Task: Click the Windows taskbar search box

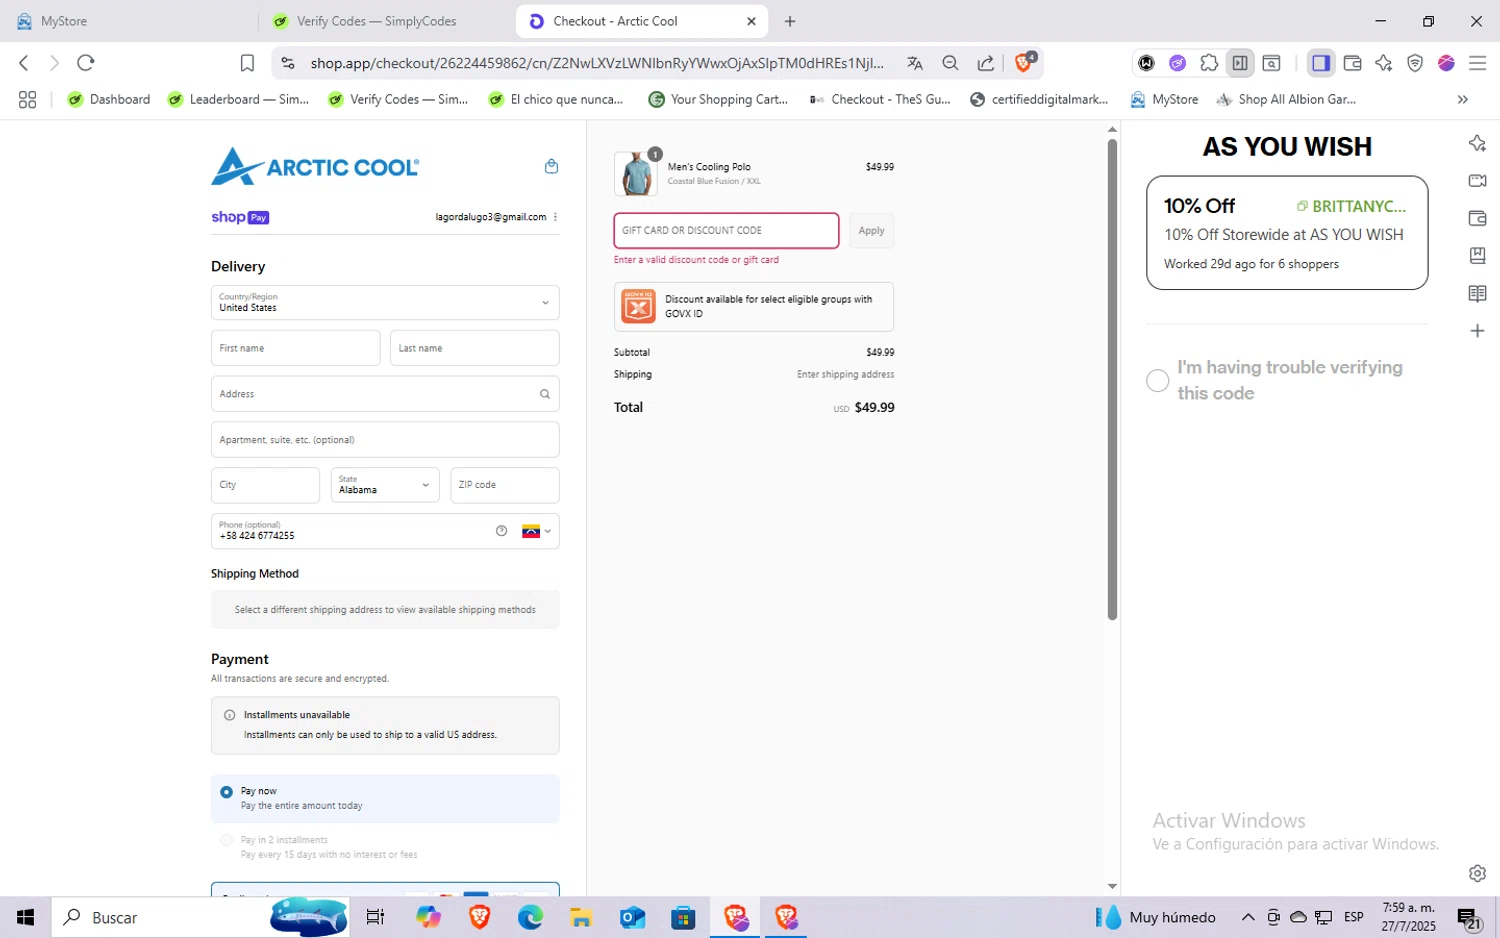Action: [x=200, y=917]
